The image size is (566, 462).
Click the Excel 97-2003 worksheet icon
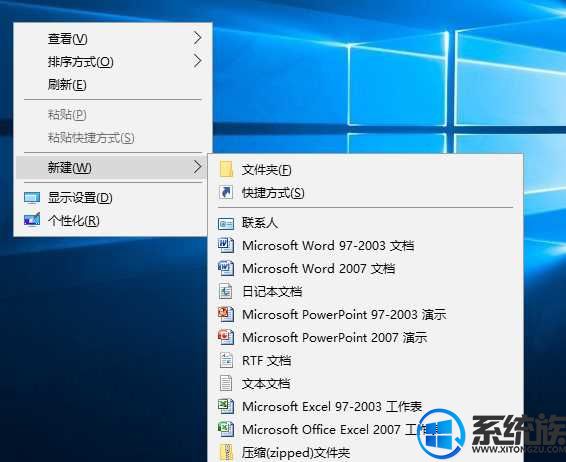[x=226, y=406]
